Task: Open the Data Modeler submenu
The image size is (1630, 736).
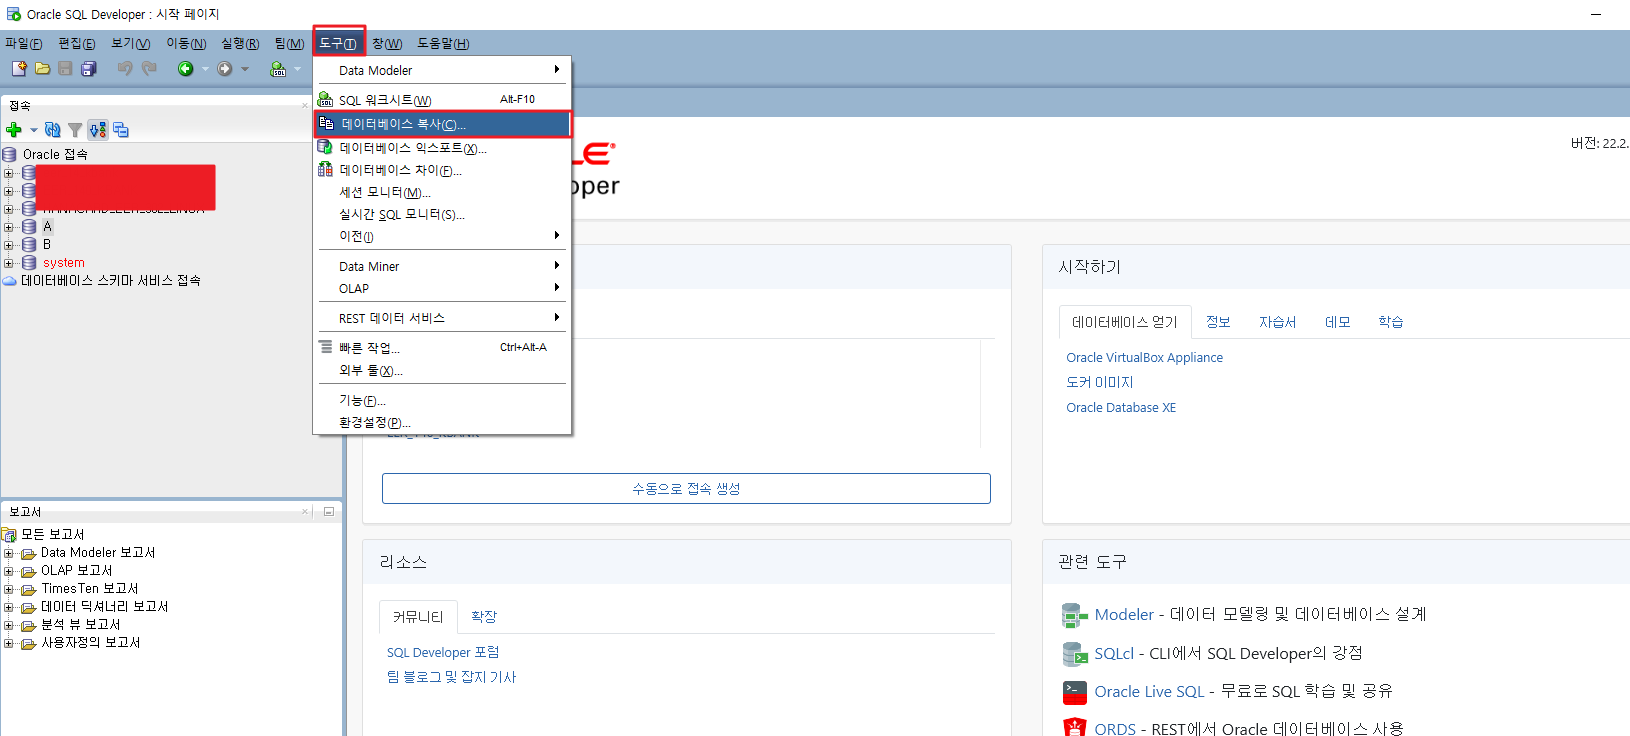Action: pyautogui.click(x=442, y=70)
